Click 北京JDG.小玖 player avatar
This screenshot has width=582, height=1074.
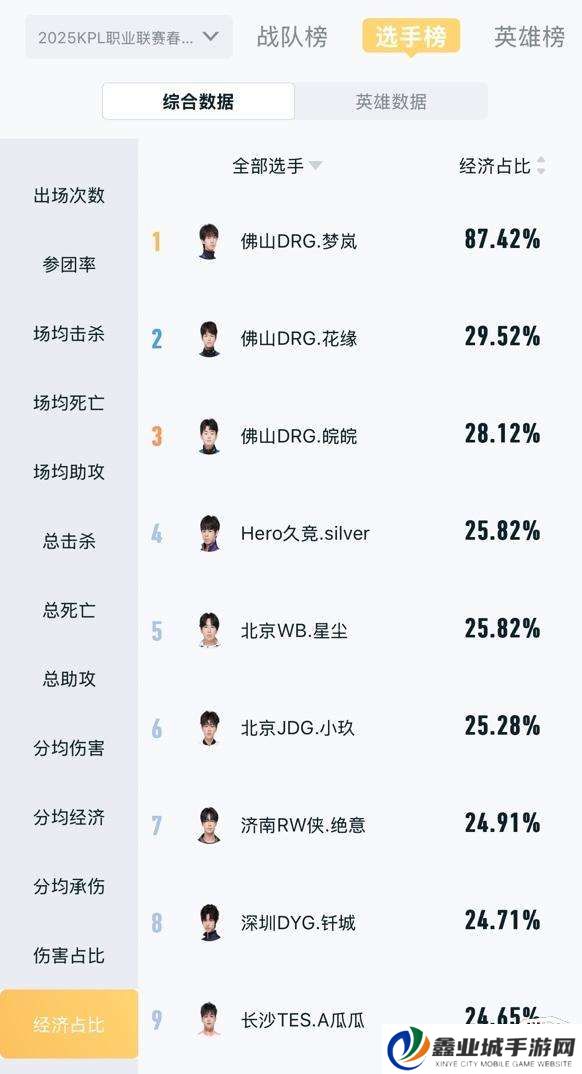(209, 727)
